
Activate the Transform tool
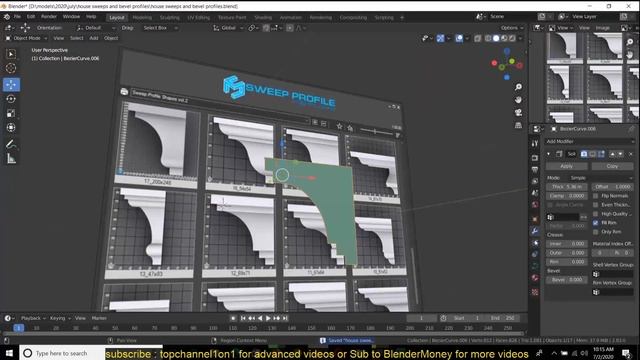coord(11,128)
